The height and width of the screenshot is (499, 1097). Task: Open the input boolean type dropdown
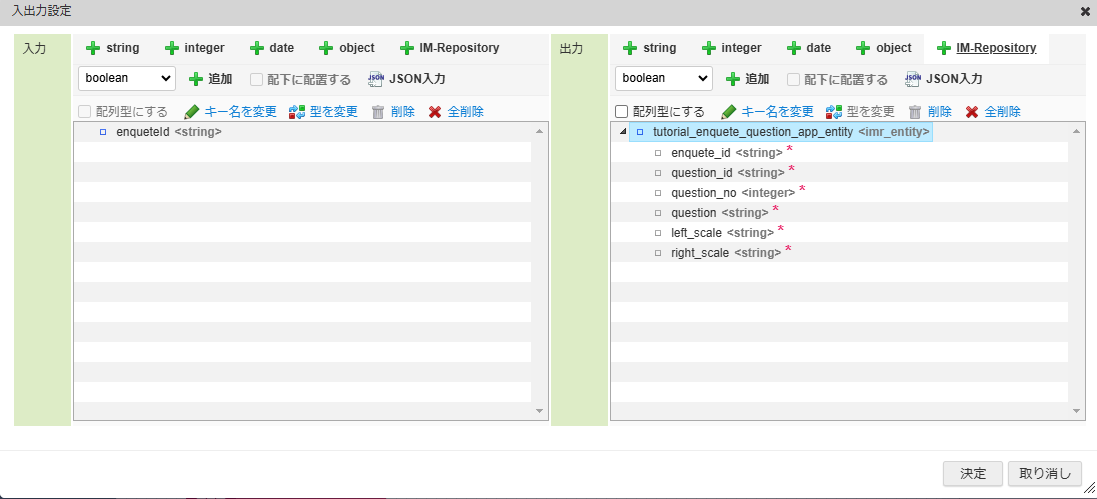tap(127, 78)
